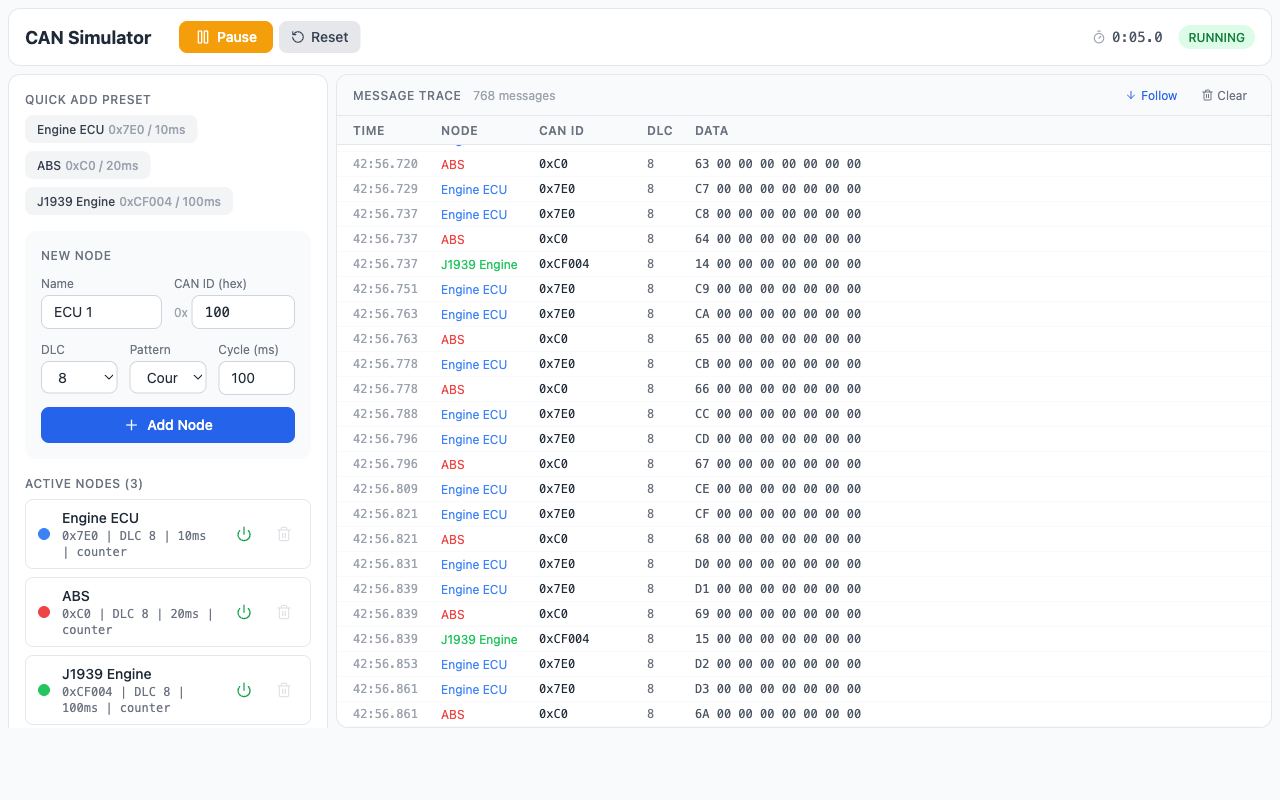Disable the J1939 Engine node power
1280x800 pixels.
(244, 690)
